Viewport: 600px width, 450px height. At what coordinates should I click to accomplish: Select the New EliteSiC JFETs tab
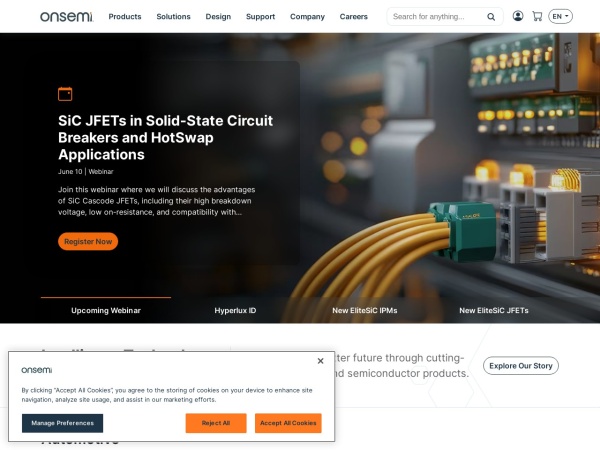pos(494,310)
